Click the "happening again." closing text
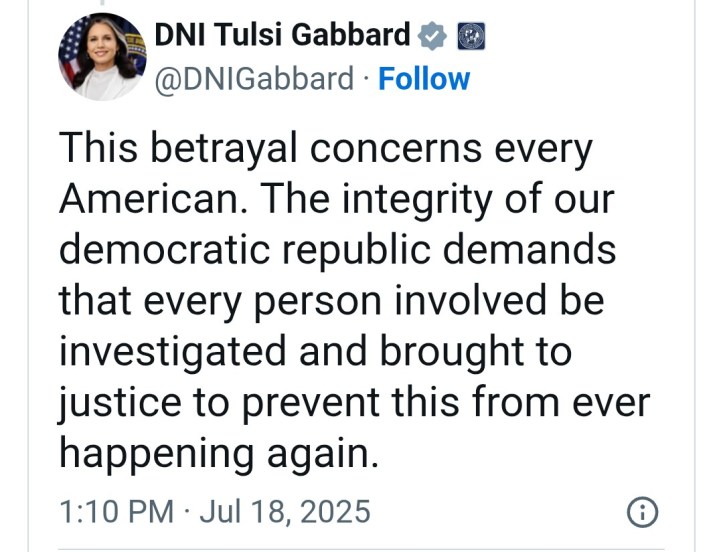 [219, 454]
